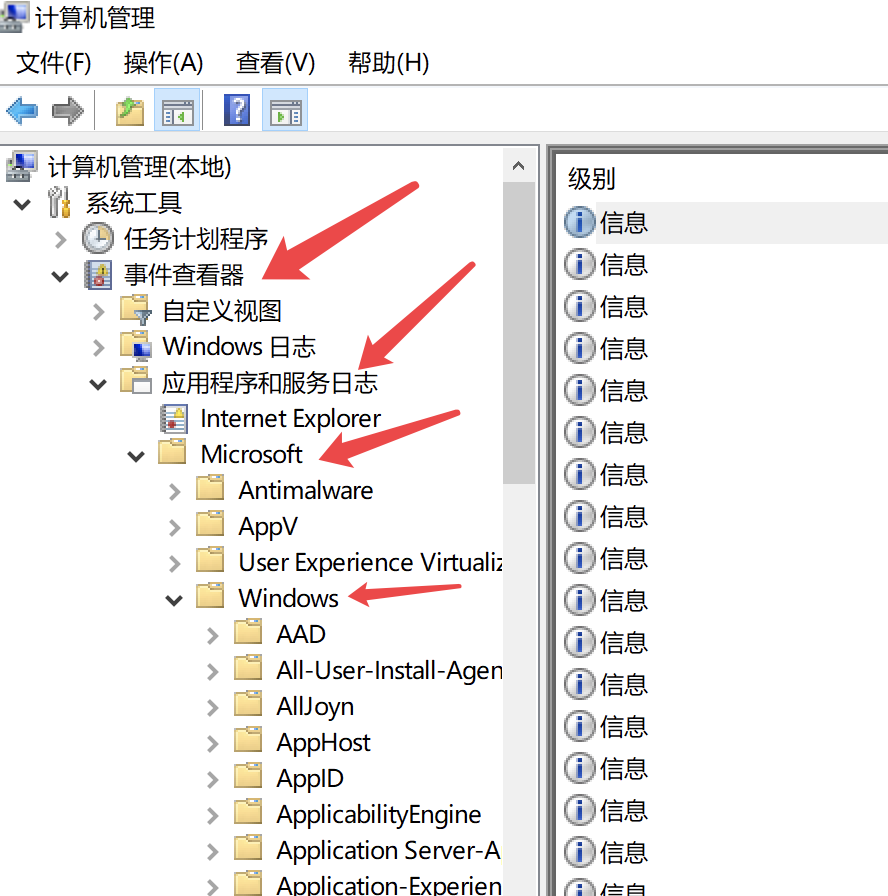Click the Internet Explorer log icon
Viewport: 888px width, 896px height.
click(x=174, y=418)
